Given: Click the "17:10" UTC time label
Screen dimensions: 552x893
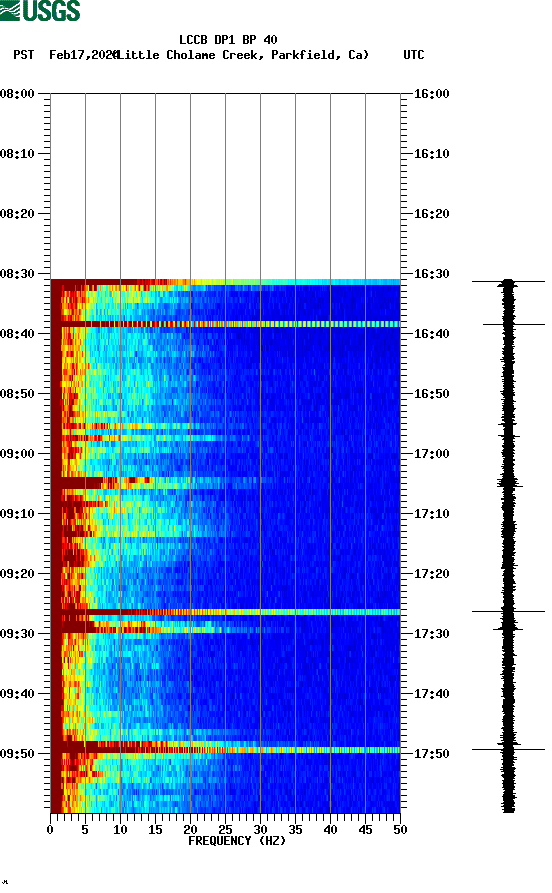Looking at the screenshot, I should coord(431,514).
